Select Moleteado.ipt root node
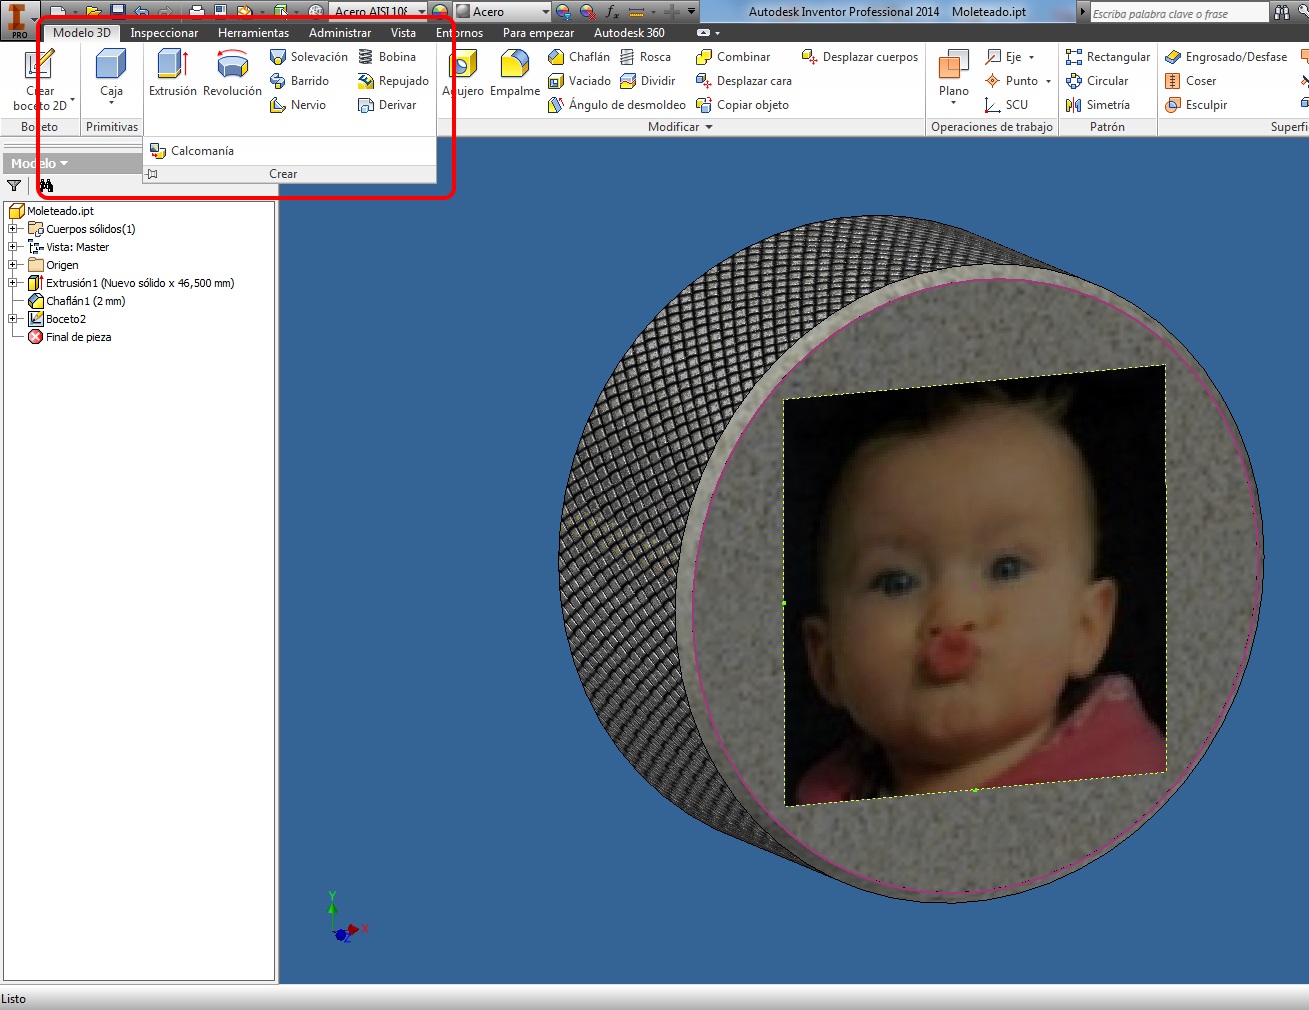 point(52,211)
